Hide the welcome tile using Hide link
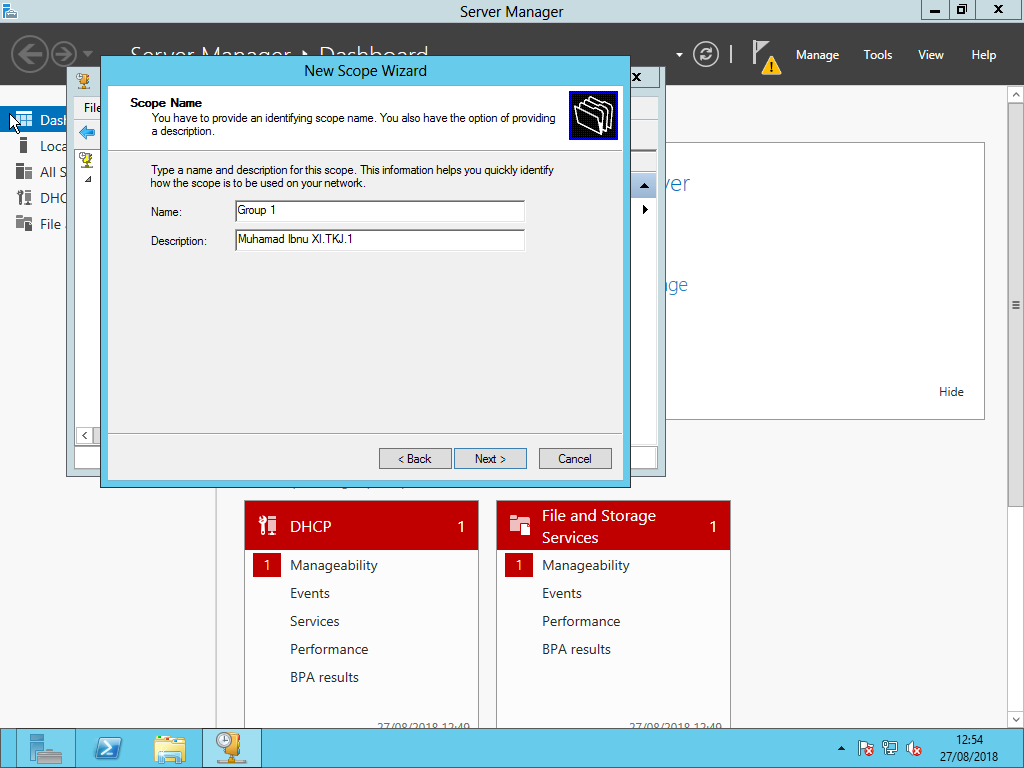The height and width of the screenshot is (768, 1024). (951, 392)
